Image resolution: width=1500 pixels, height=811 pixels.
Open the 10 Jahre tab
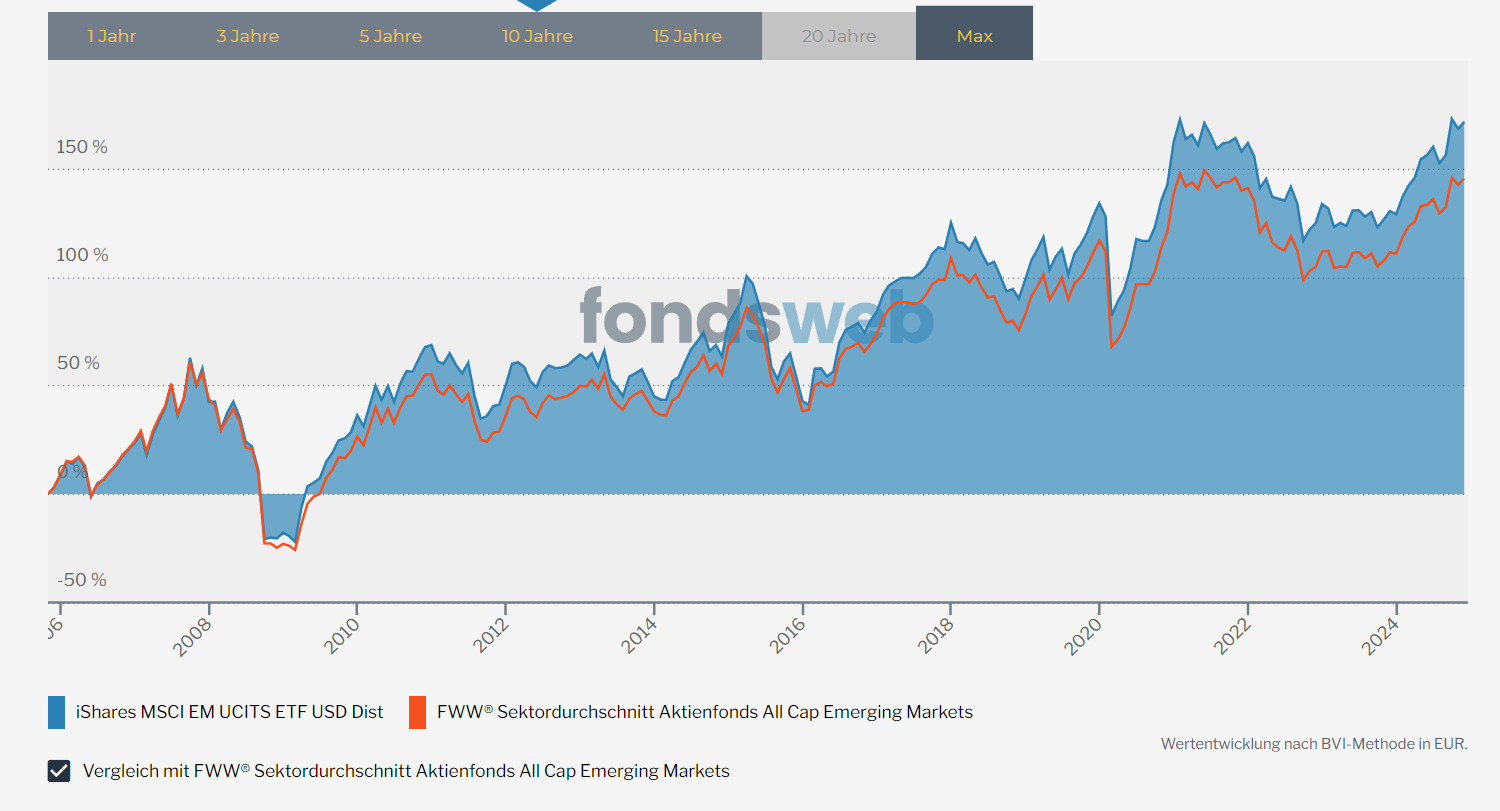[x=537, y=36]
